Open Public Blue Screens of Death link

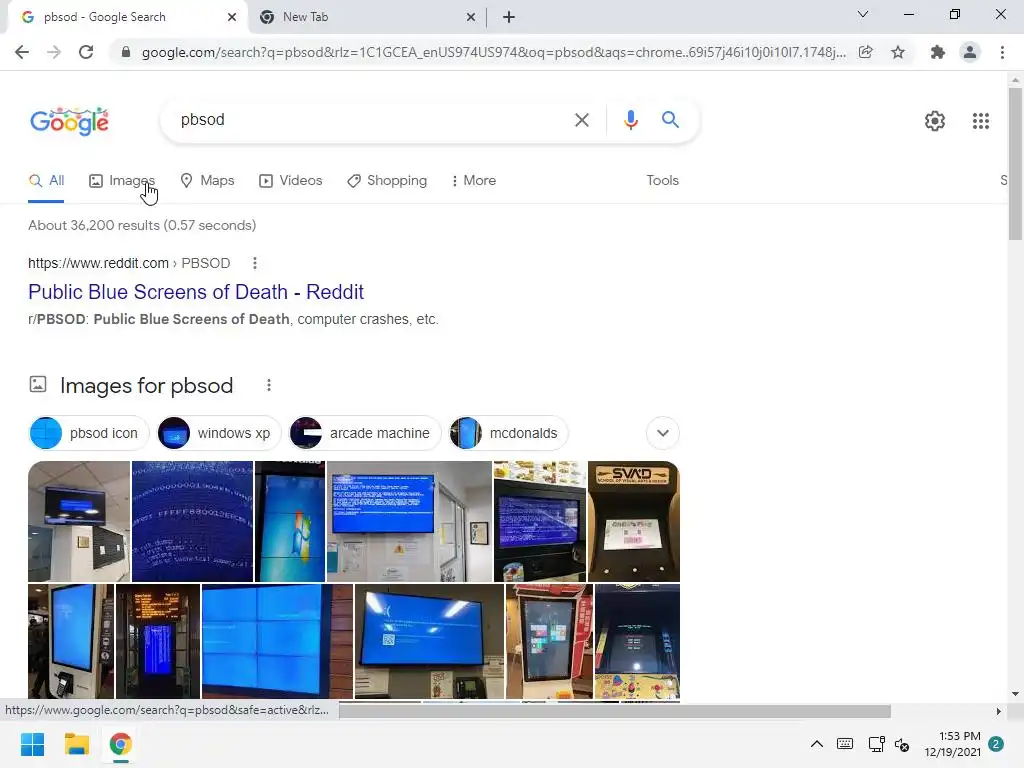pos(196,292)
